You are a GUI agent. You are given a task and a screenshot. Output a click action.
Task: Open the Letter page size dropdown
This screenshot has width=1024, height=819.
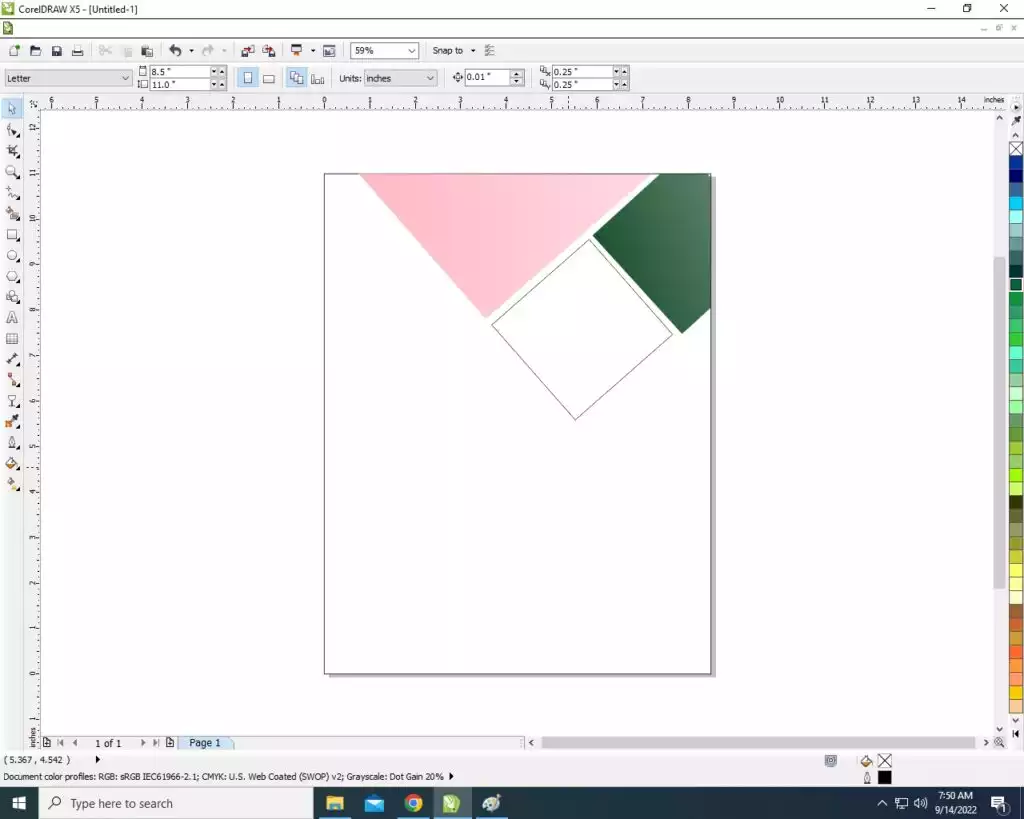click(125, 78)
